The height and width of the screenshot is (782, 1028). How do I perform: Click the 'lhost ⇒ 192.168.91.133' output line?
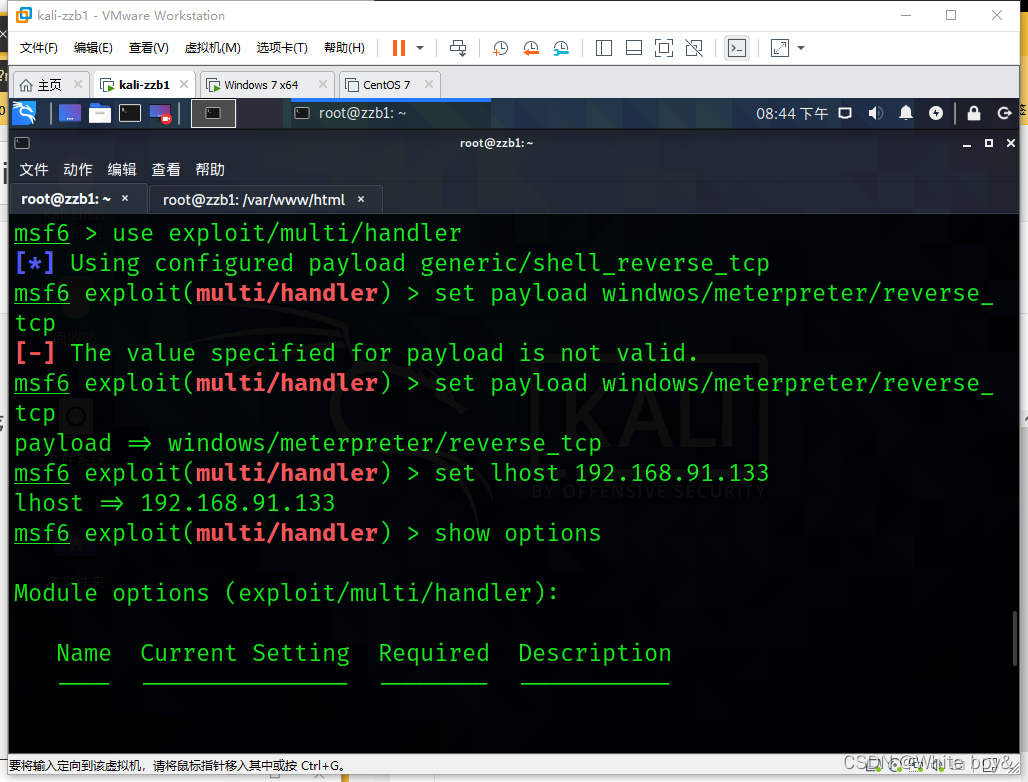[x=174, y=503]
